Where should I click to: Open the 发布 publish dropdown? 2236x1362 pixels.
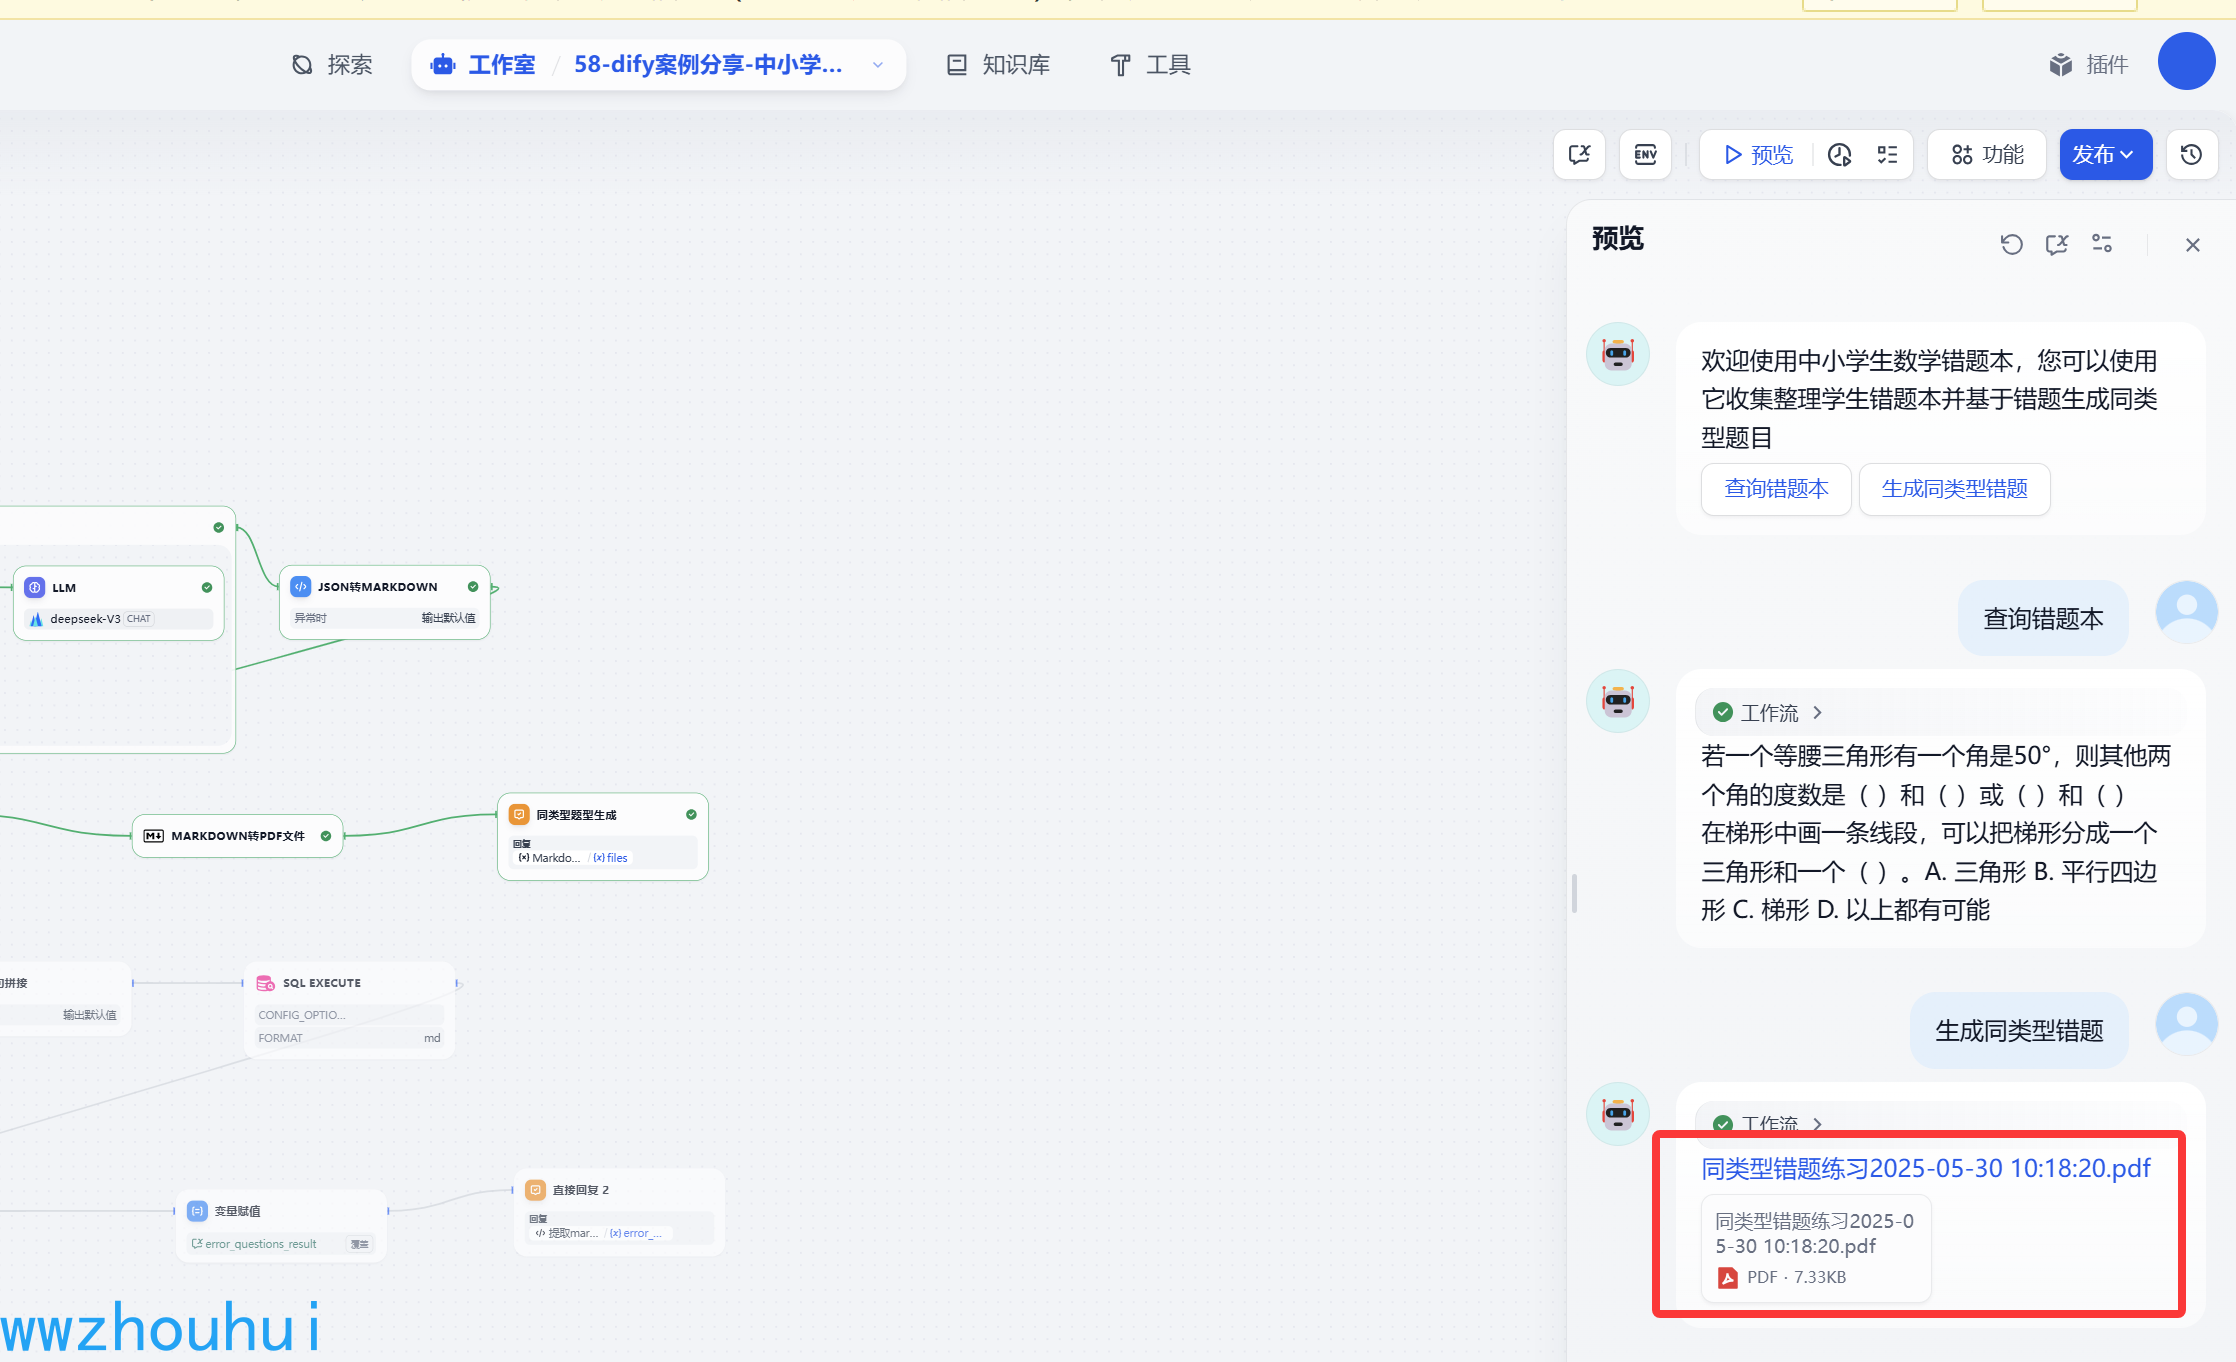click(x=2105, y=155)
